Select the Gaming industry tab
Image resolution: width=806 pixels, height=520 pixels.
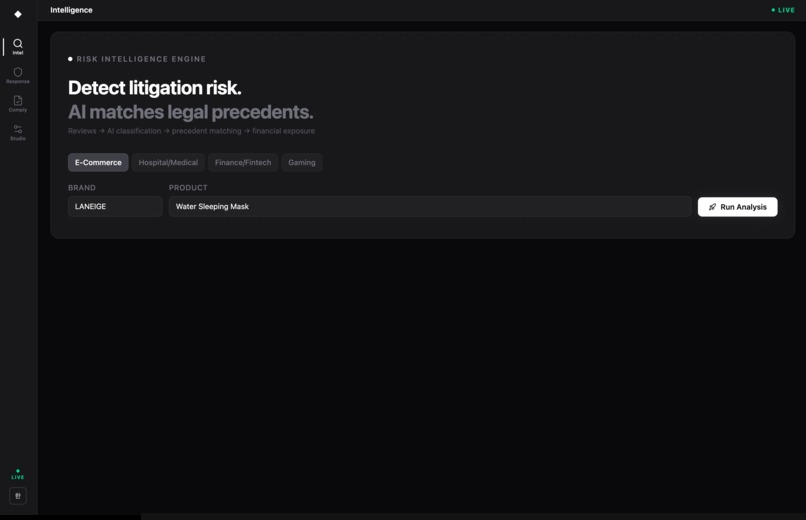point(302,162)
